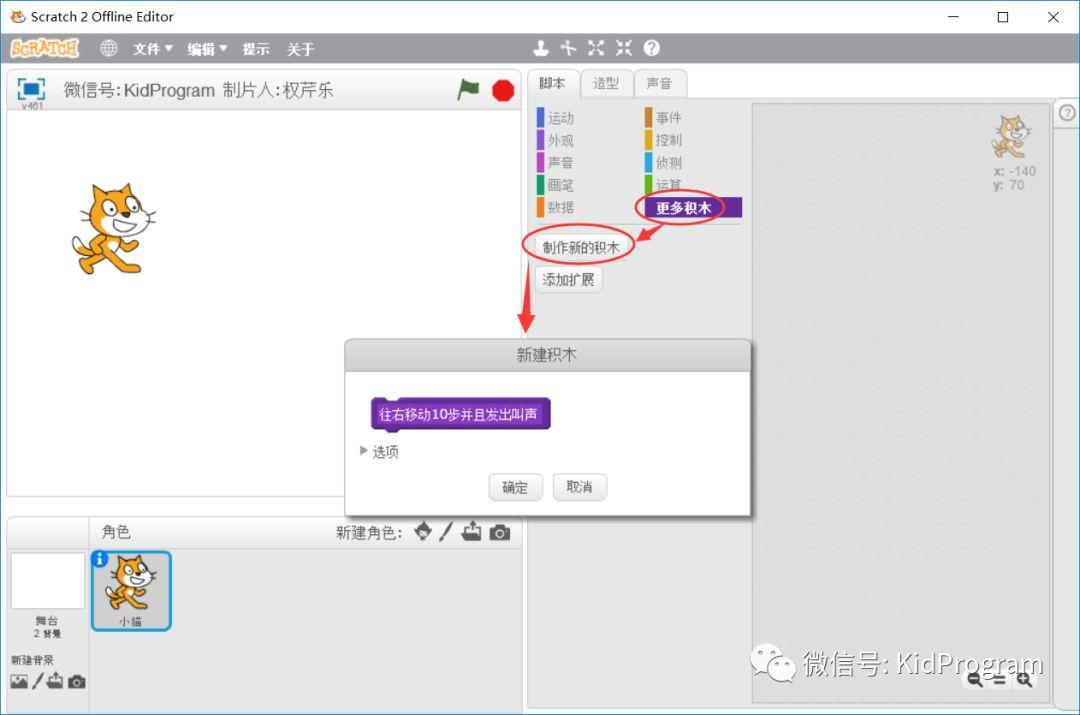Image resolution: width=1080 pixels, height=715 pixels.
Task: Edit the project title field
Action: coord(198,90)
